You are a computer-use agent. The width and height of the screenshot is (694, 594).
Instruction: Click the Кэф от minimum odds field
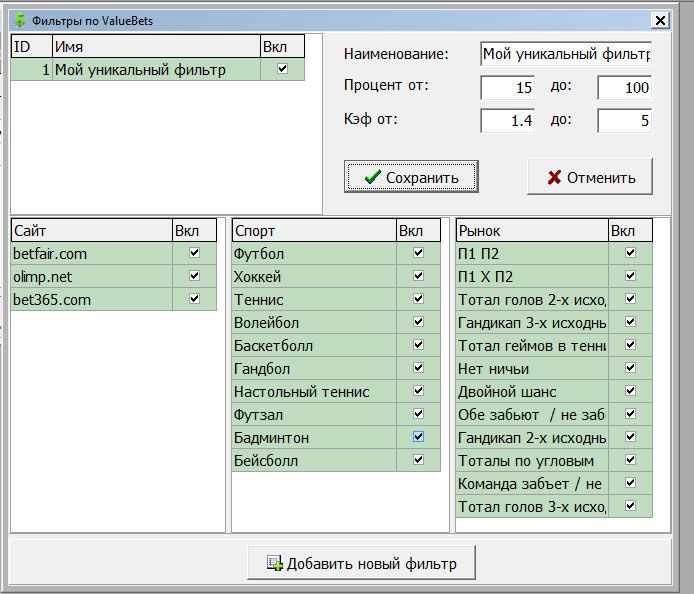point(508,121)
